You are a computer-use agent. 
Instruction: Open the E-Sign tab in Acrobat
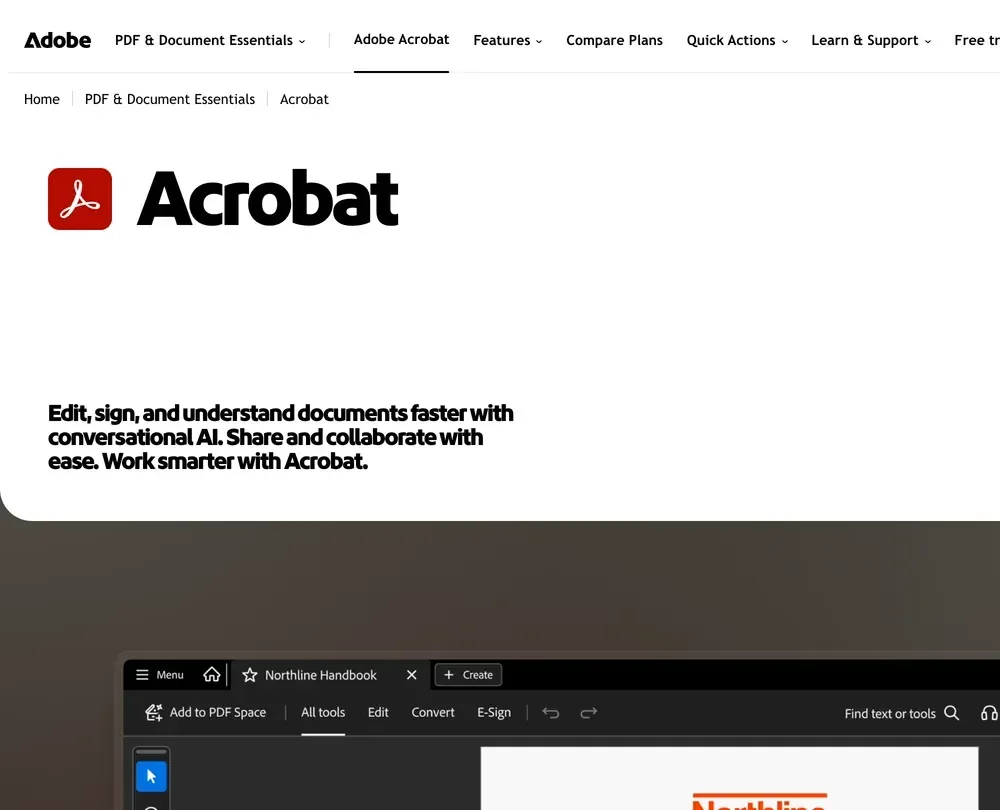click(x=494, y=712)
